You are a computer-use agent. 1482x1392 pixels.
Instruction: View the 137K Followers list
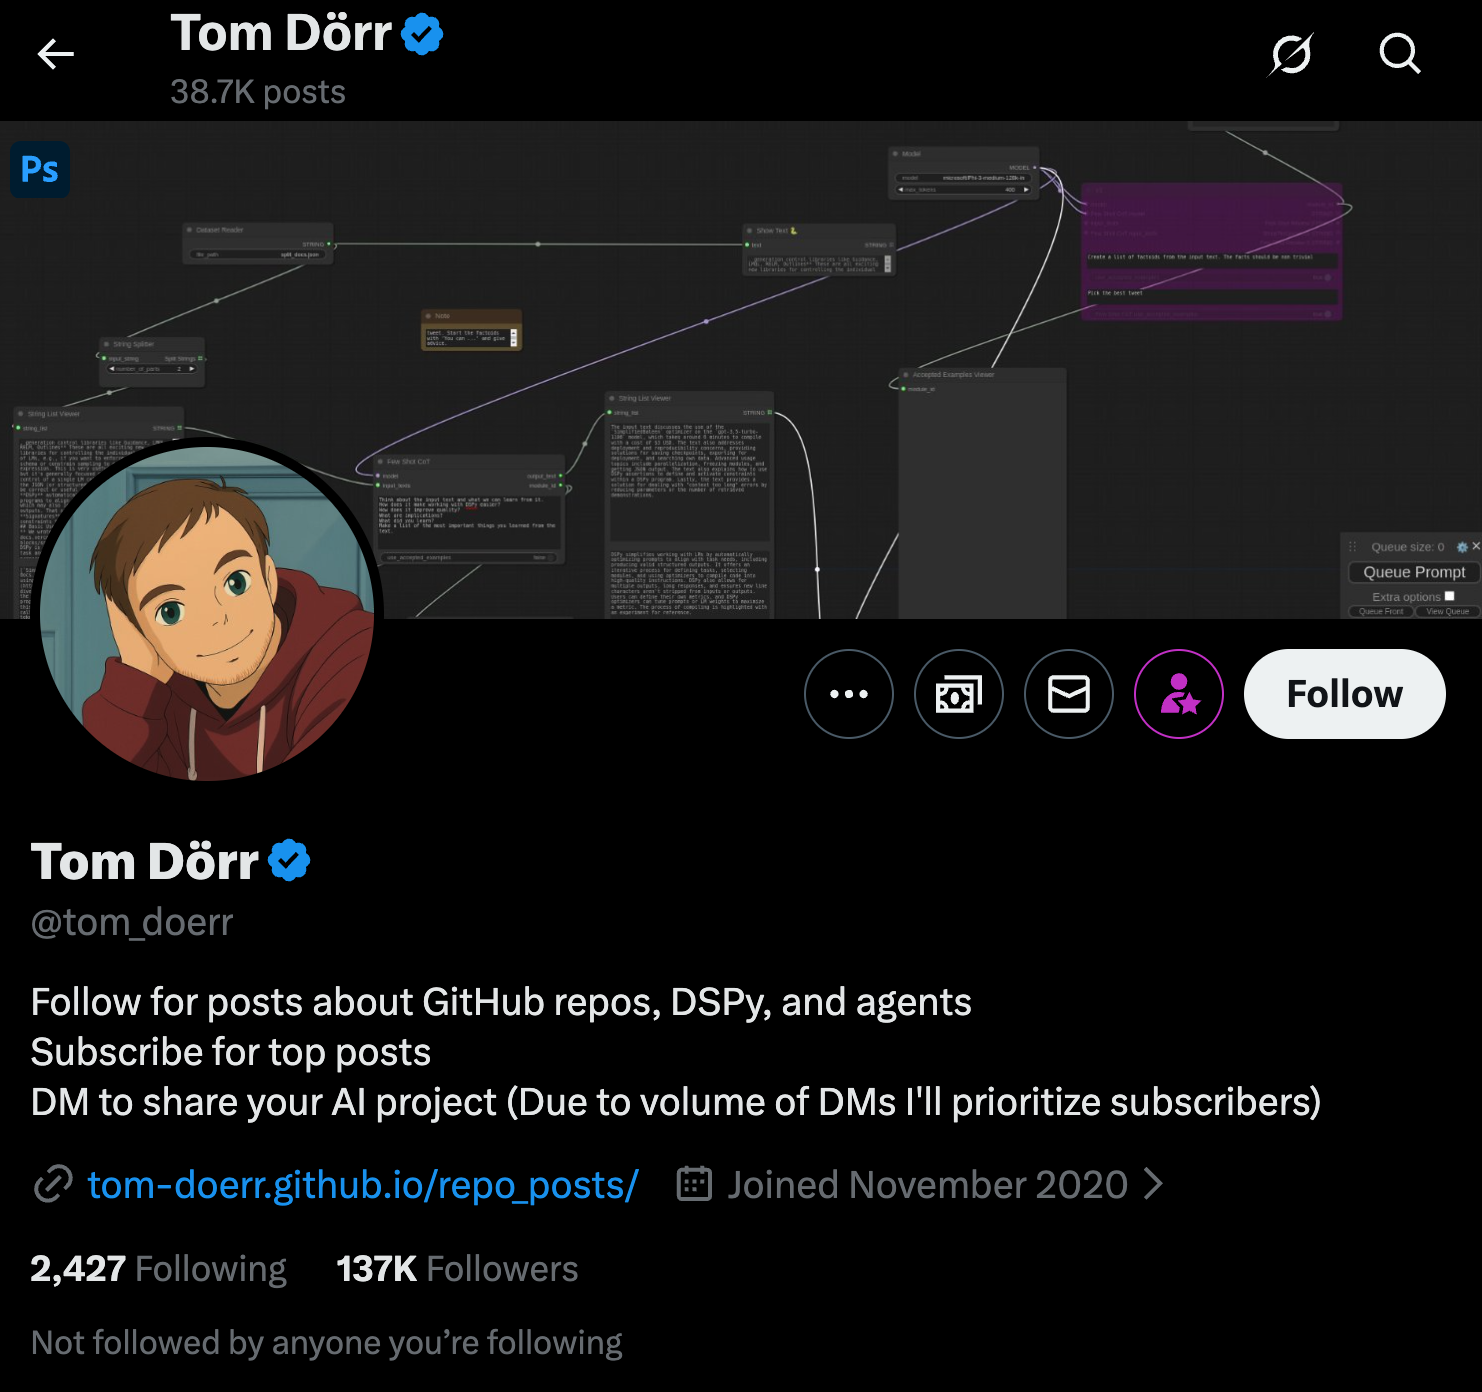pyautogui.click(x=457, y=1269)
